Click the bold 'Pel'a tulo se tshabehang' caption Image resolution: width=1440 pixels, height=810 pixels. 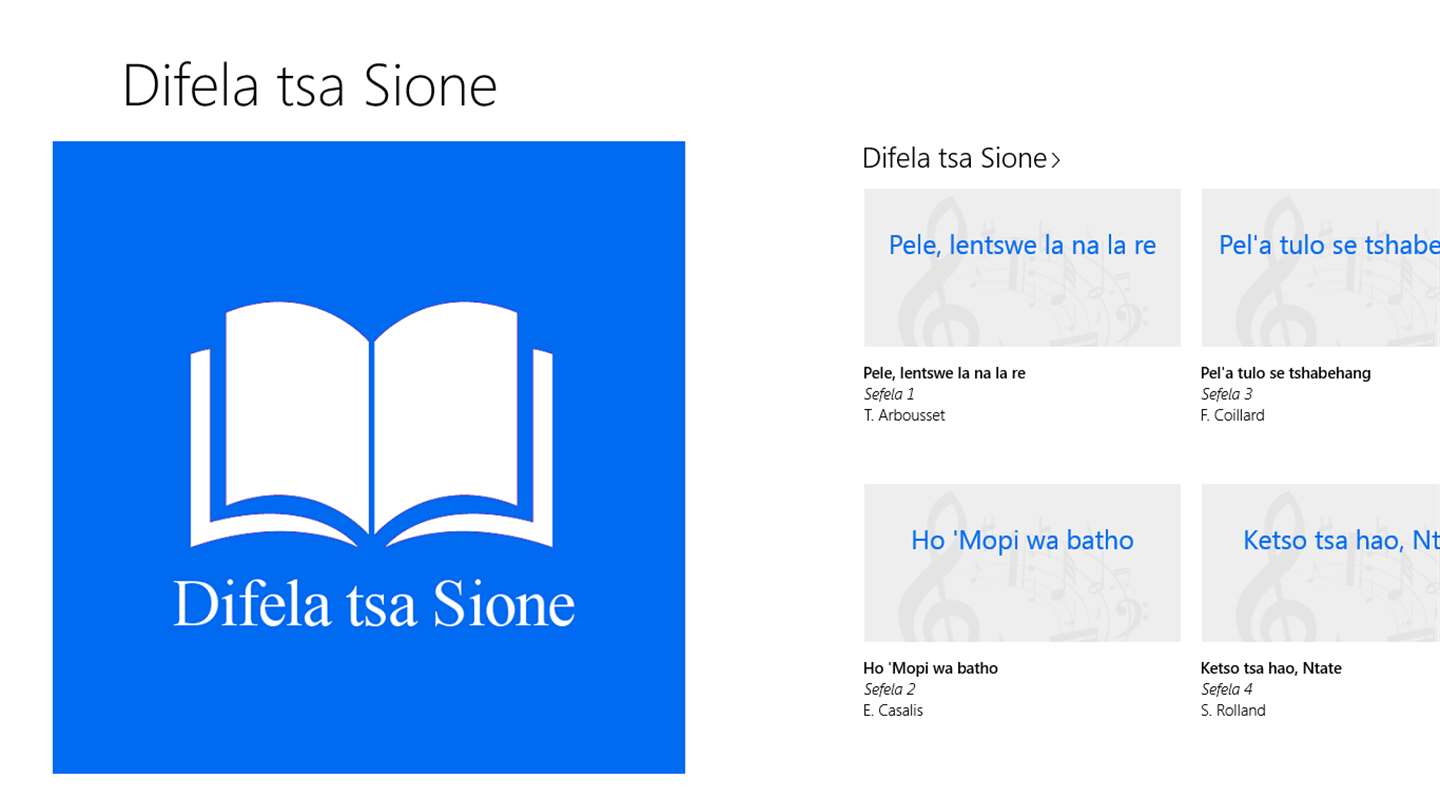click(x=1285, y=373)
